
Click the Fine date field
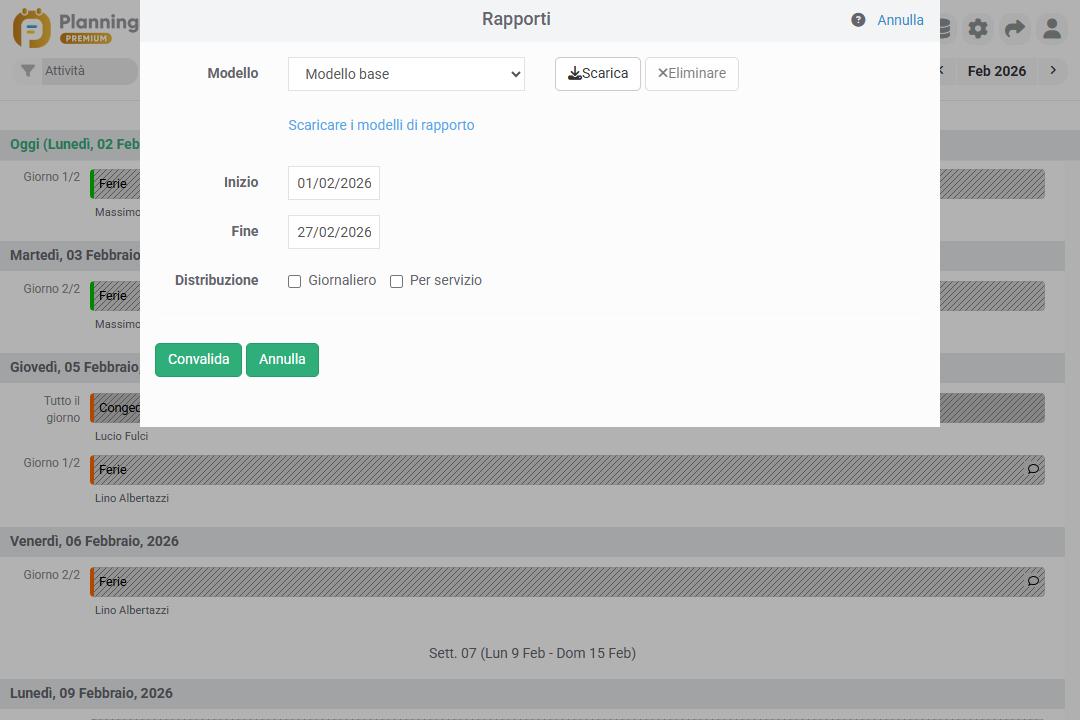[x=334, y=232]
